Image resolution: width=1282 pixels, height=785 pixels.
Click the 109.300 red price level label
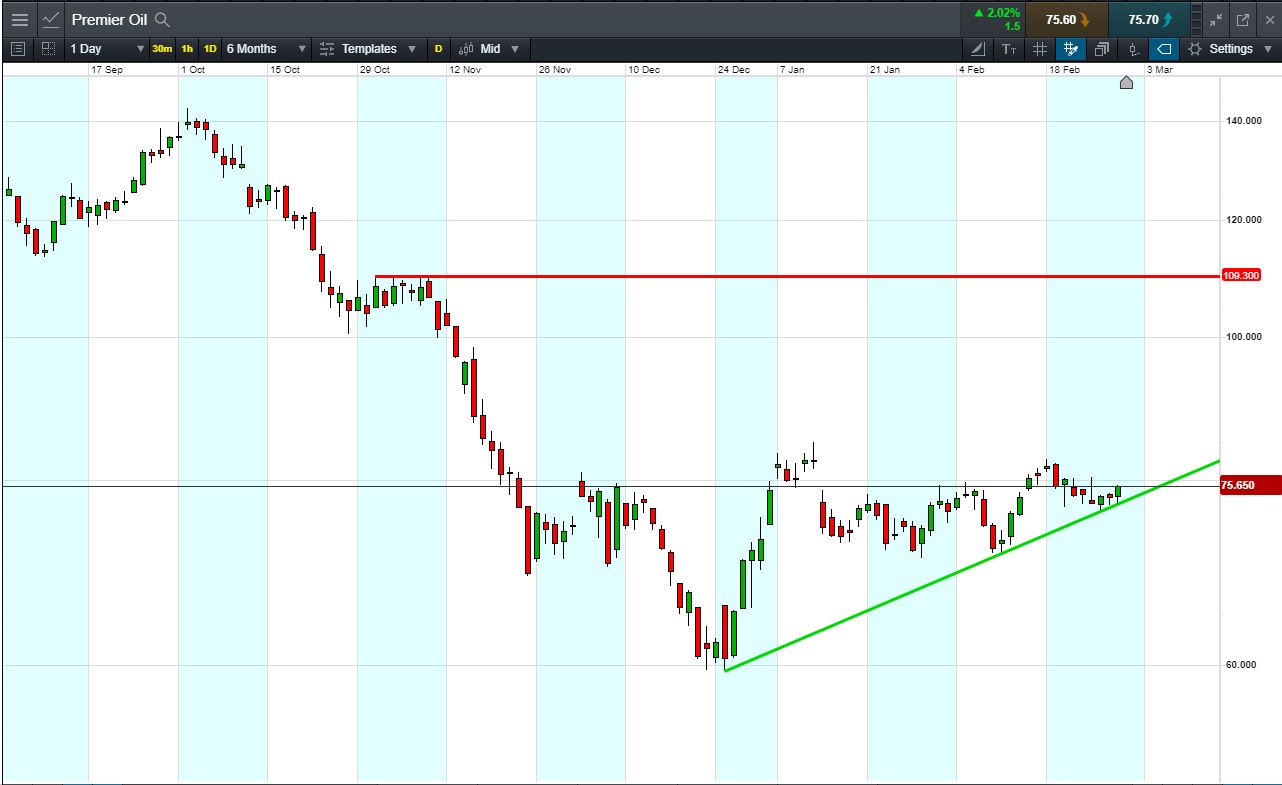[1240, 275]
